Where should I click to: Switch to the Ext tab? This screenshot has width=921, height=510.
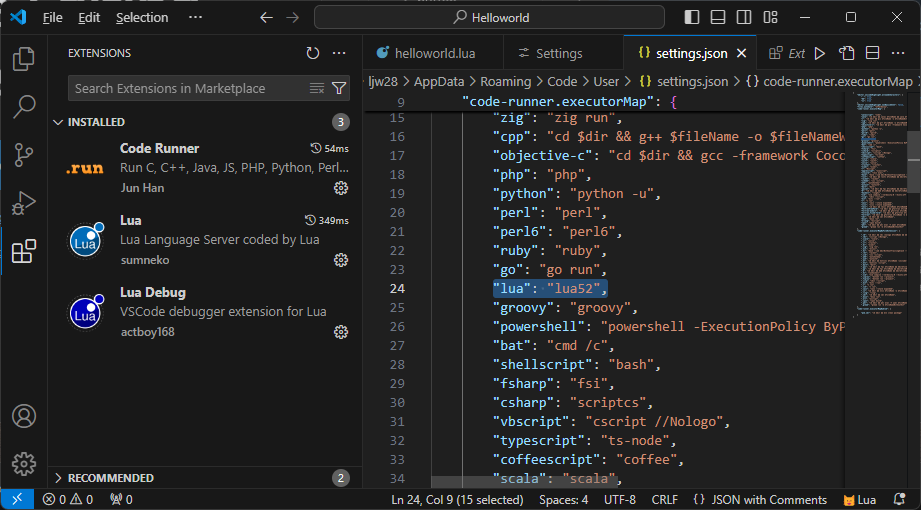pos(788,53)
